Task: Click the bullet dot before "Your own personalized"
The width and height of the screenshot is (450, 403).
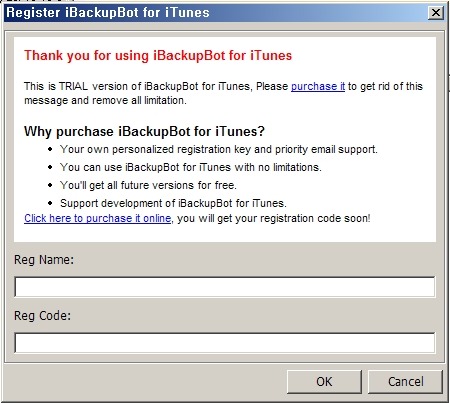Action: tap(50, 149)
